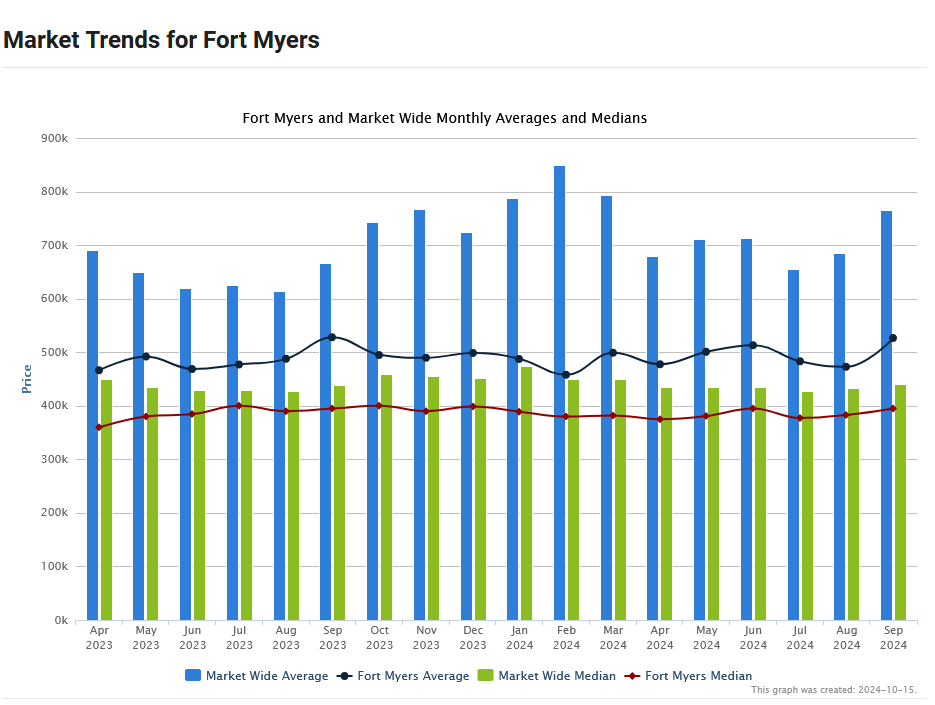Click the chart title text
The width and height of the screenshot is (935, 705).
pyautogui.click(x=444, y=118)
